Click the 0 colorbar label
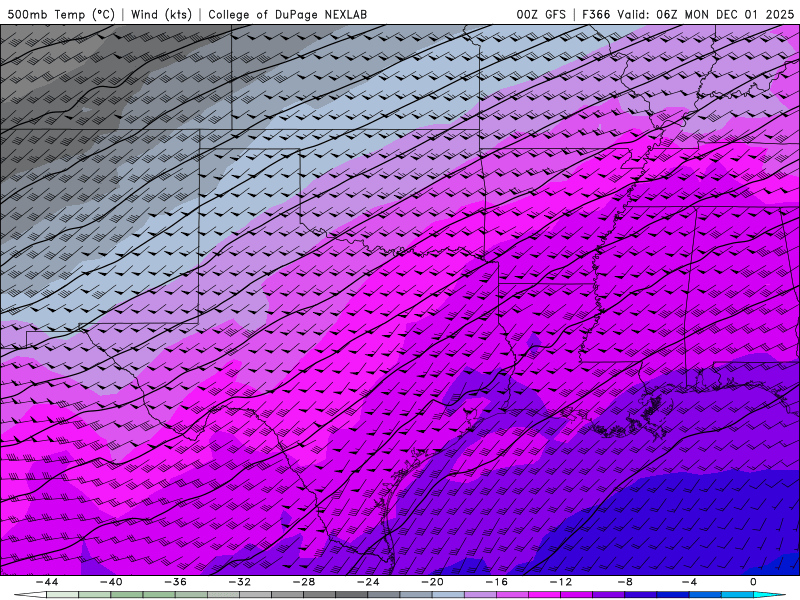This screenshot has height=600, width=800. 754,582
